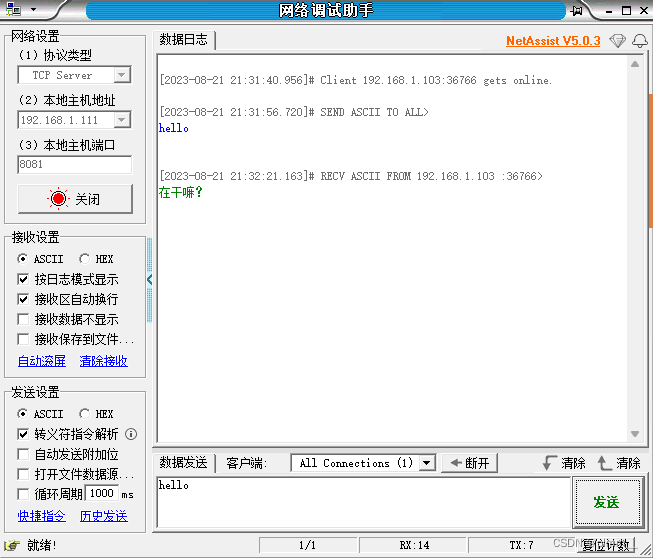Open the NetAssist V5.0.3 link
This screenshot has width=653, height=558.
(553, 41)
